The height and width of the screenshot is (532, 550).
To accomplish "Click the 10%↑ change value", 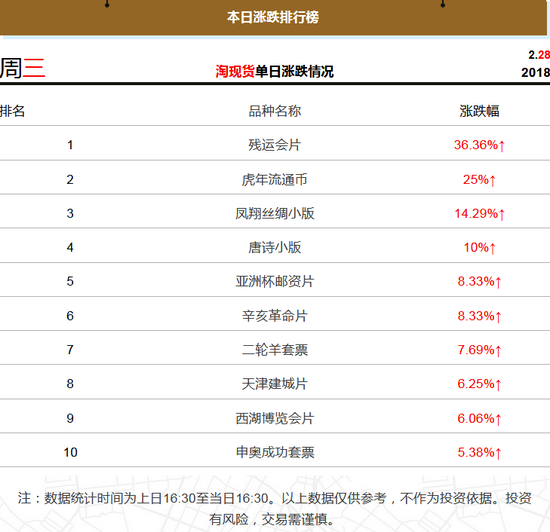I will (479, 247).
